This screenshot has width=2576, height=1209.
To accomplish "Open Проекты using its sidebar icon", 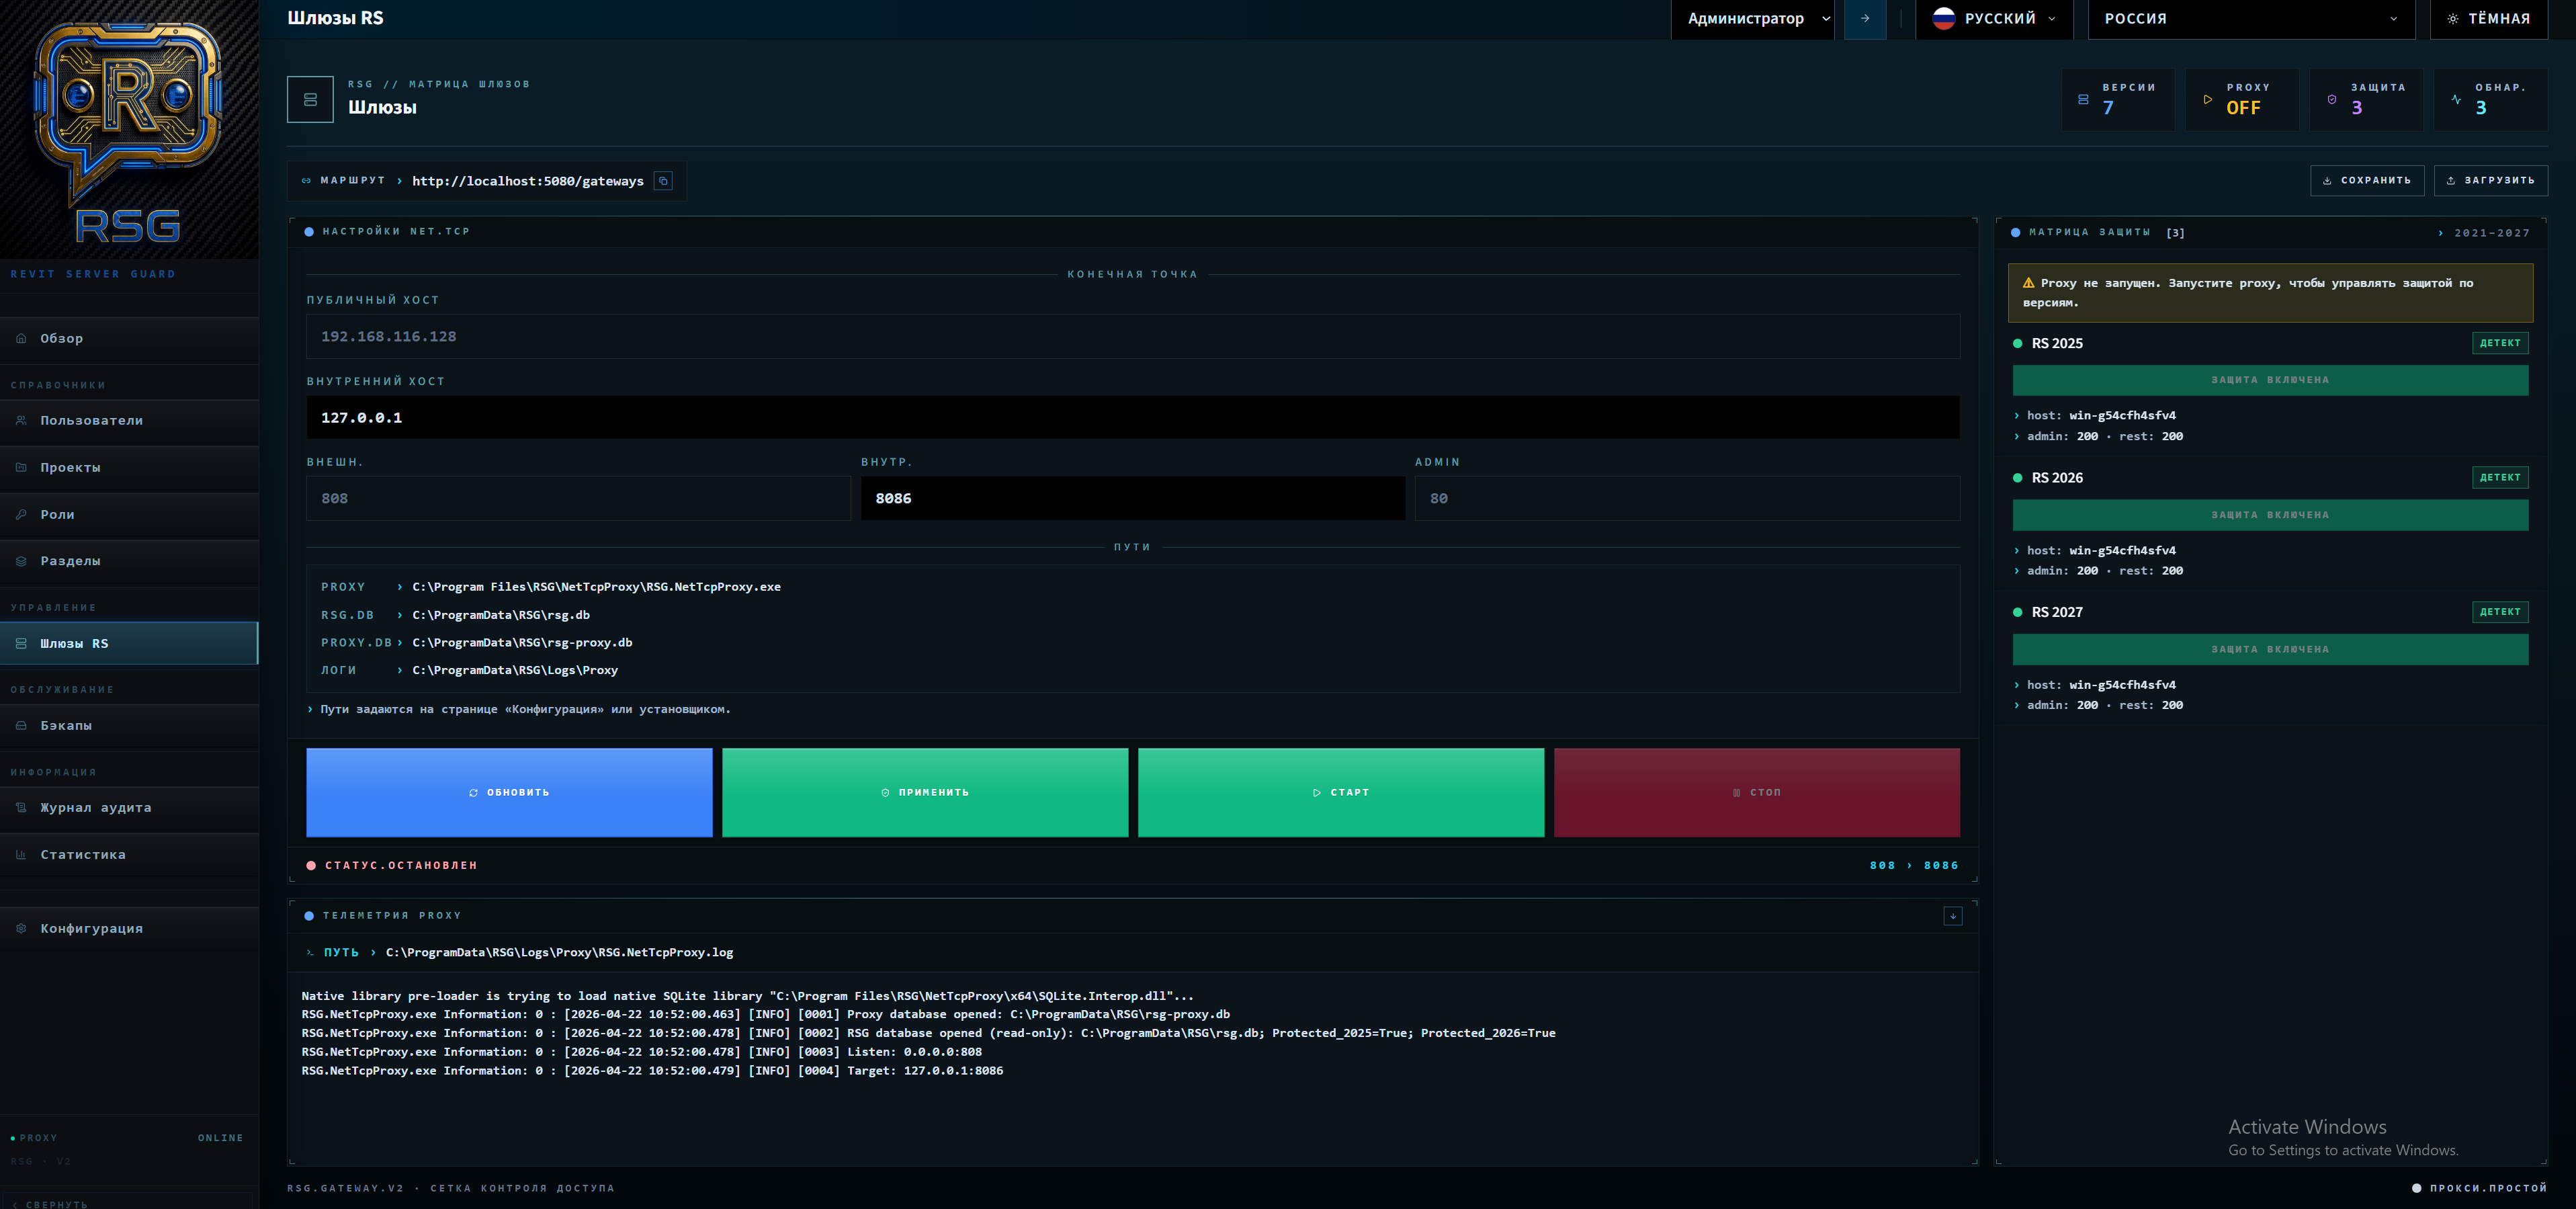I will tap(22, 467).
